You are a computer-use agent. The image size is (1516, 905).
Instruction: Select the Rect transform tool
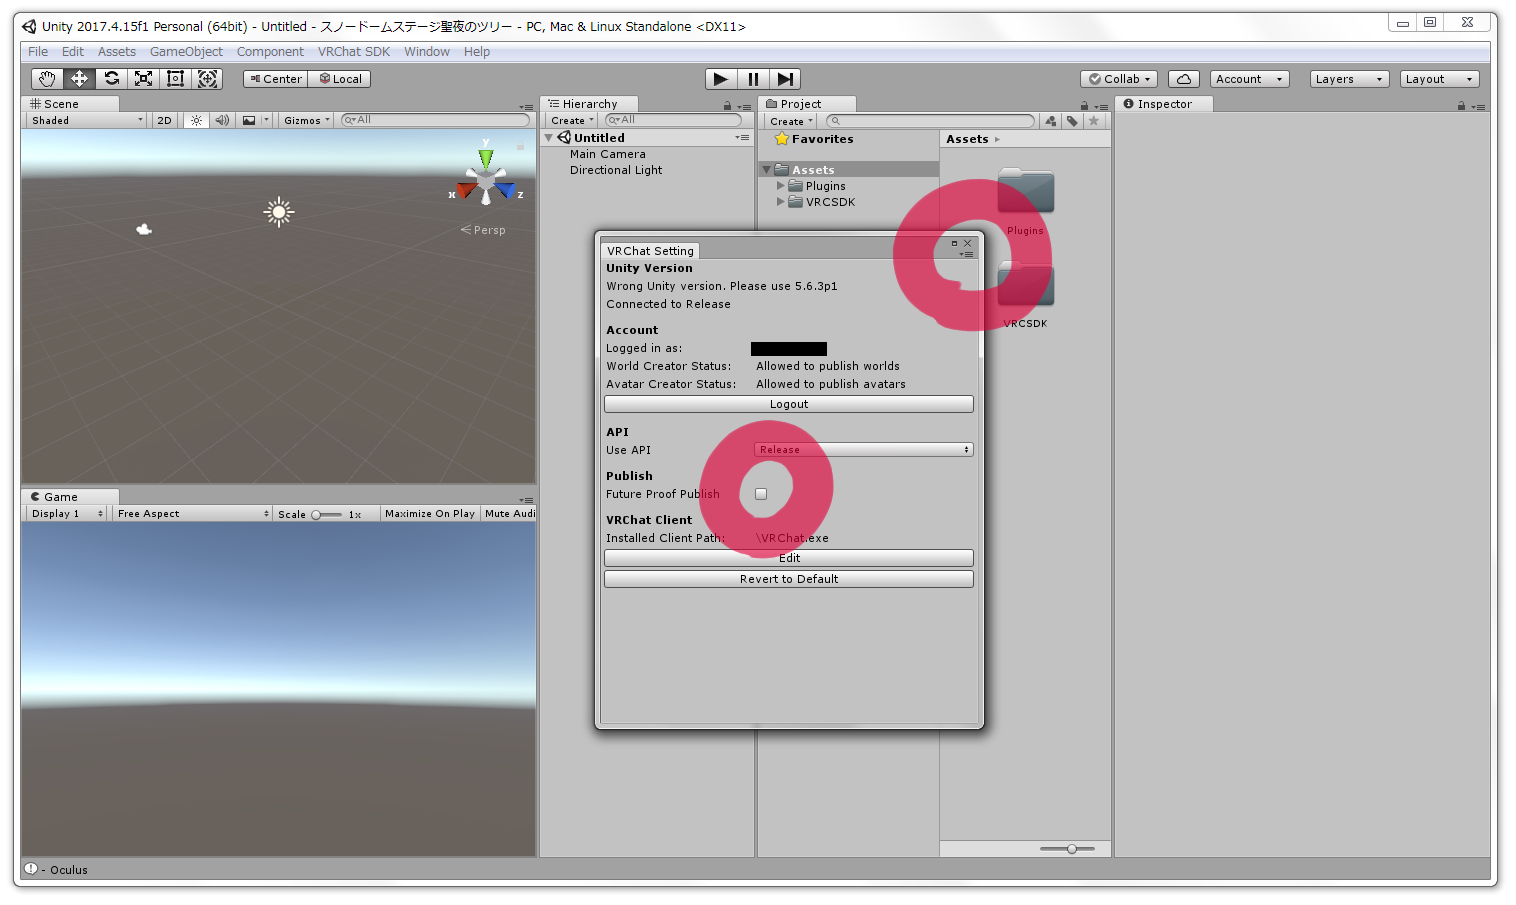[x=175, y=79]
